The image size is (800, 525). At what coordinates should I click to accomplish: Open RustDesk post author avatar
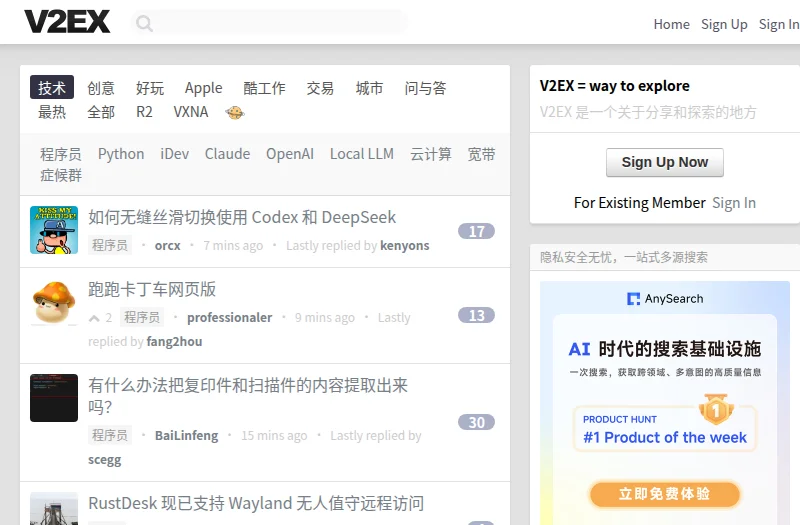coord(54,509)
